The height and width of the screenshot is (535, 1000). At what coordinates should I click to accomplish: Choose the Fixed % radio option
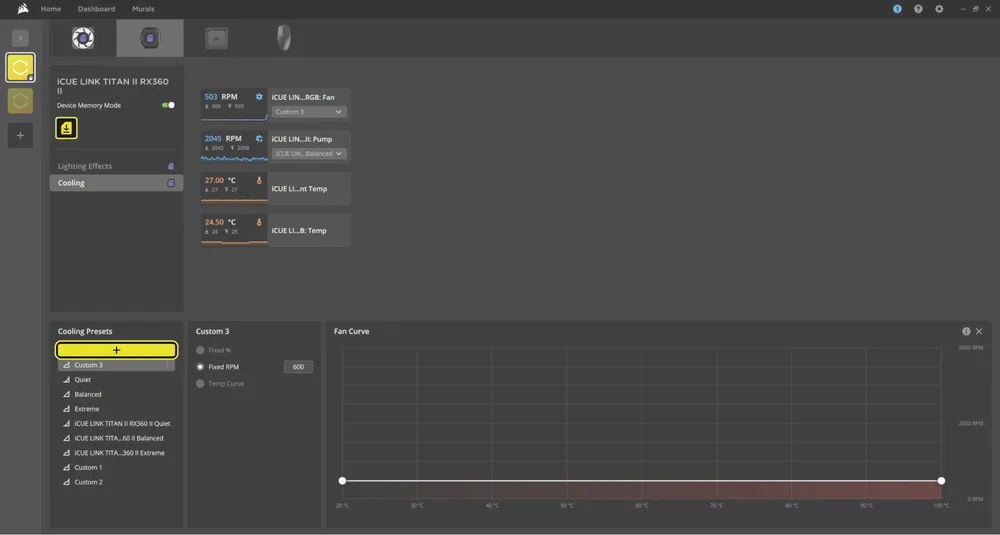point(200,350)
